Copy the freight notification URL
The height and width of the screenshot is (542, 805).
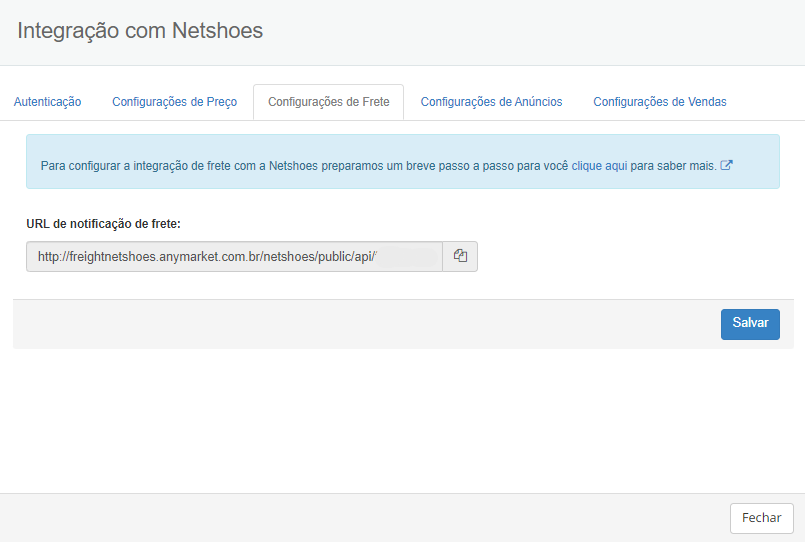pos(460,256)
